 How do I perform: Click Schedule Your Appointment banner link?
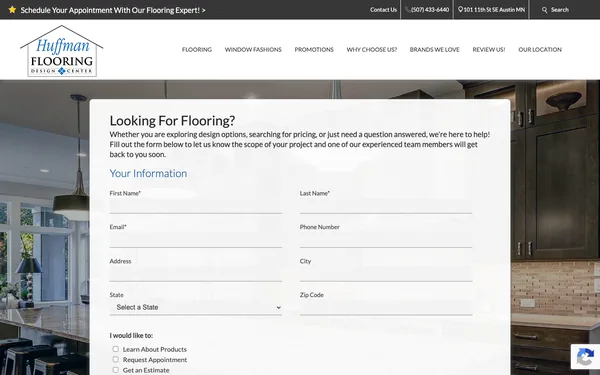click(113, 10)
